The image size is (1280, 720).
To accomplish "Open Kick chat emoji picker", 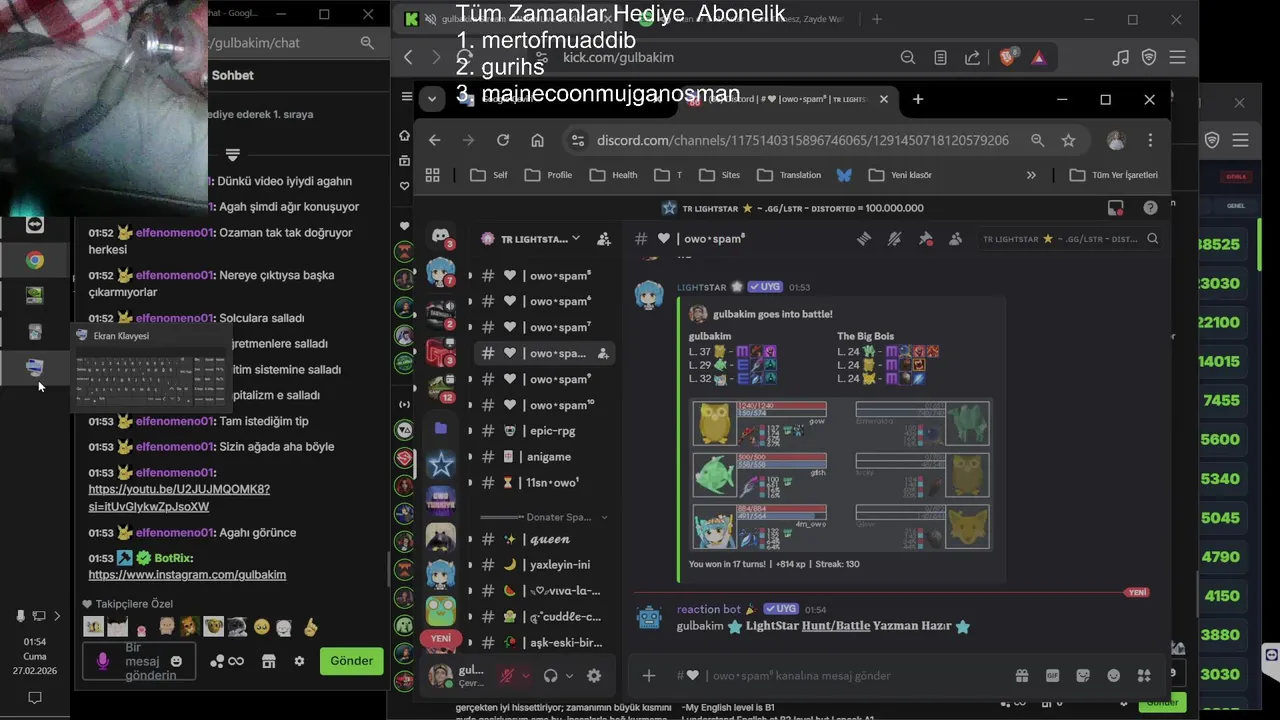I will [176, 661].
